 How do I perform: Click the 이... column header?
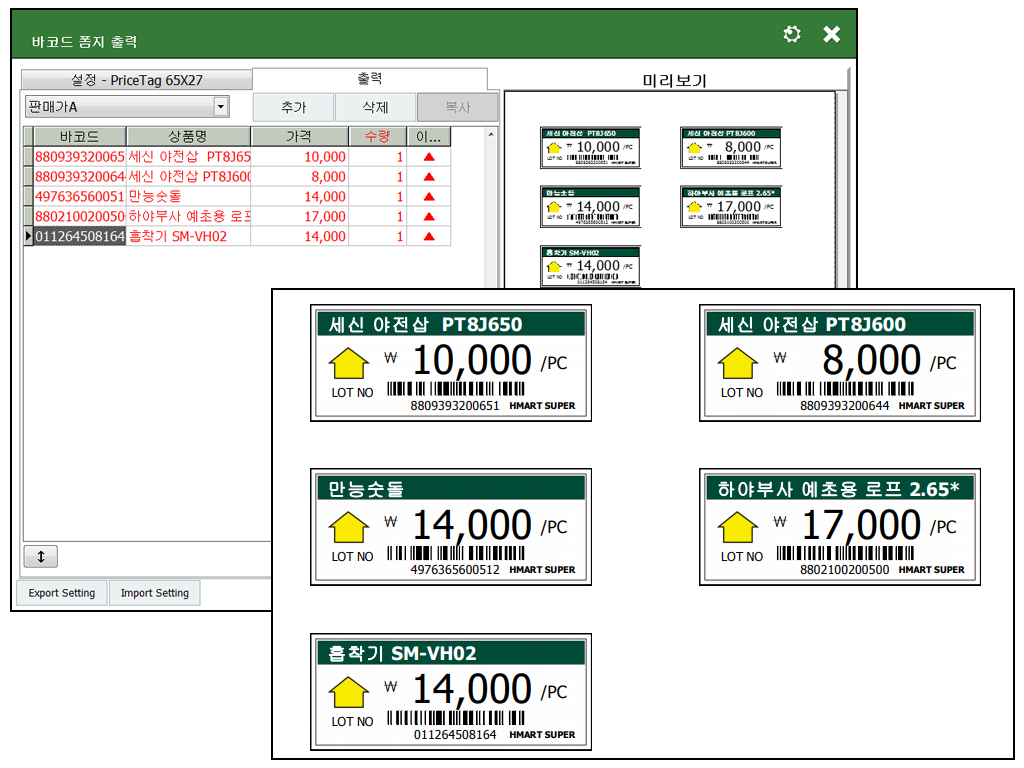coord(428,136)
